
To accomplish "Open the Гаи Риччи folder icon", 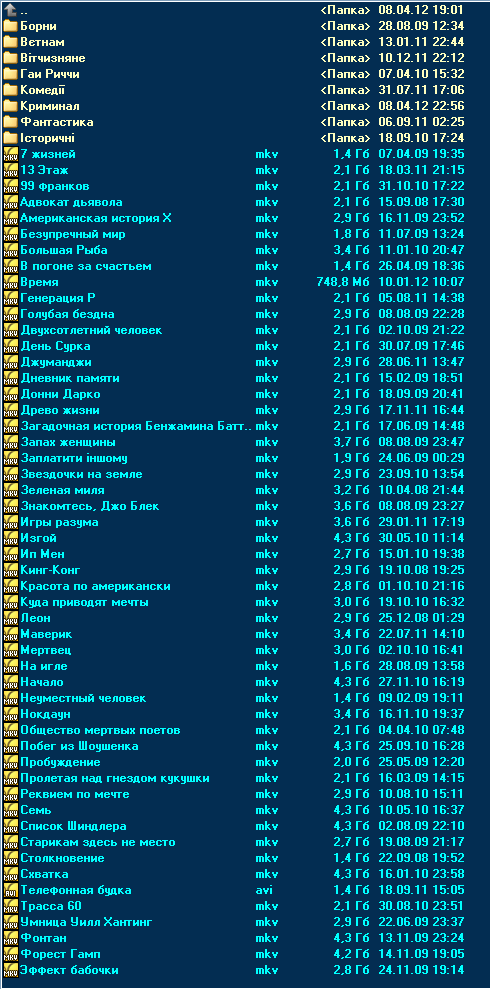I will (10, 74).
